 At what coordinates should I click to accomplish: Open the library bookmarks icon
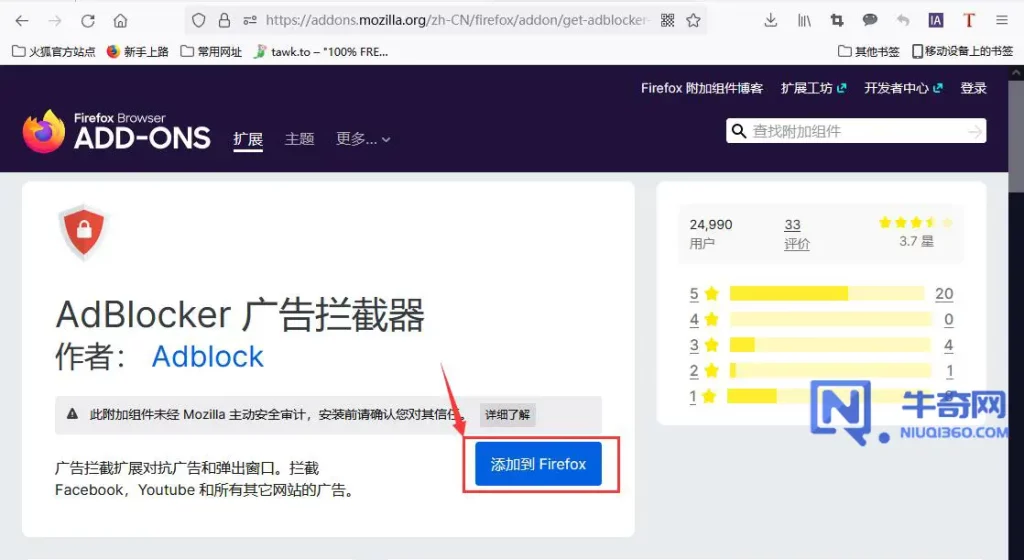tap(804, 21)
